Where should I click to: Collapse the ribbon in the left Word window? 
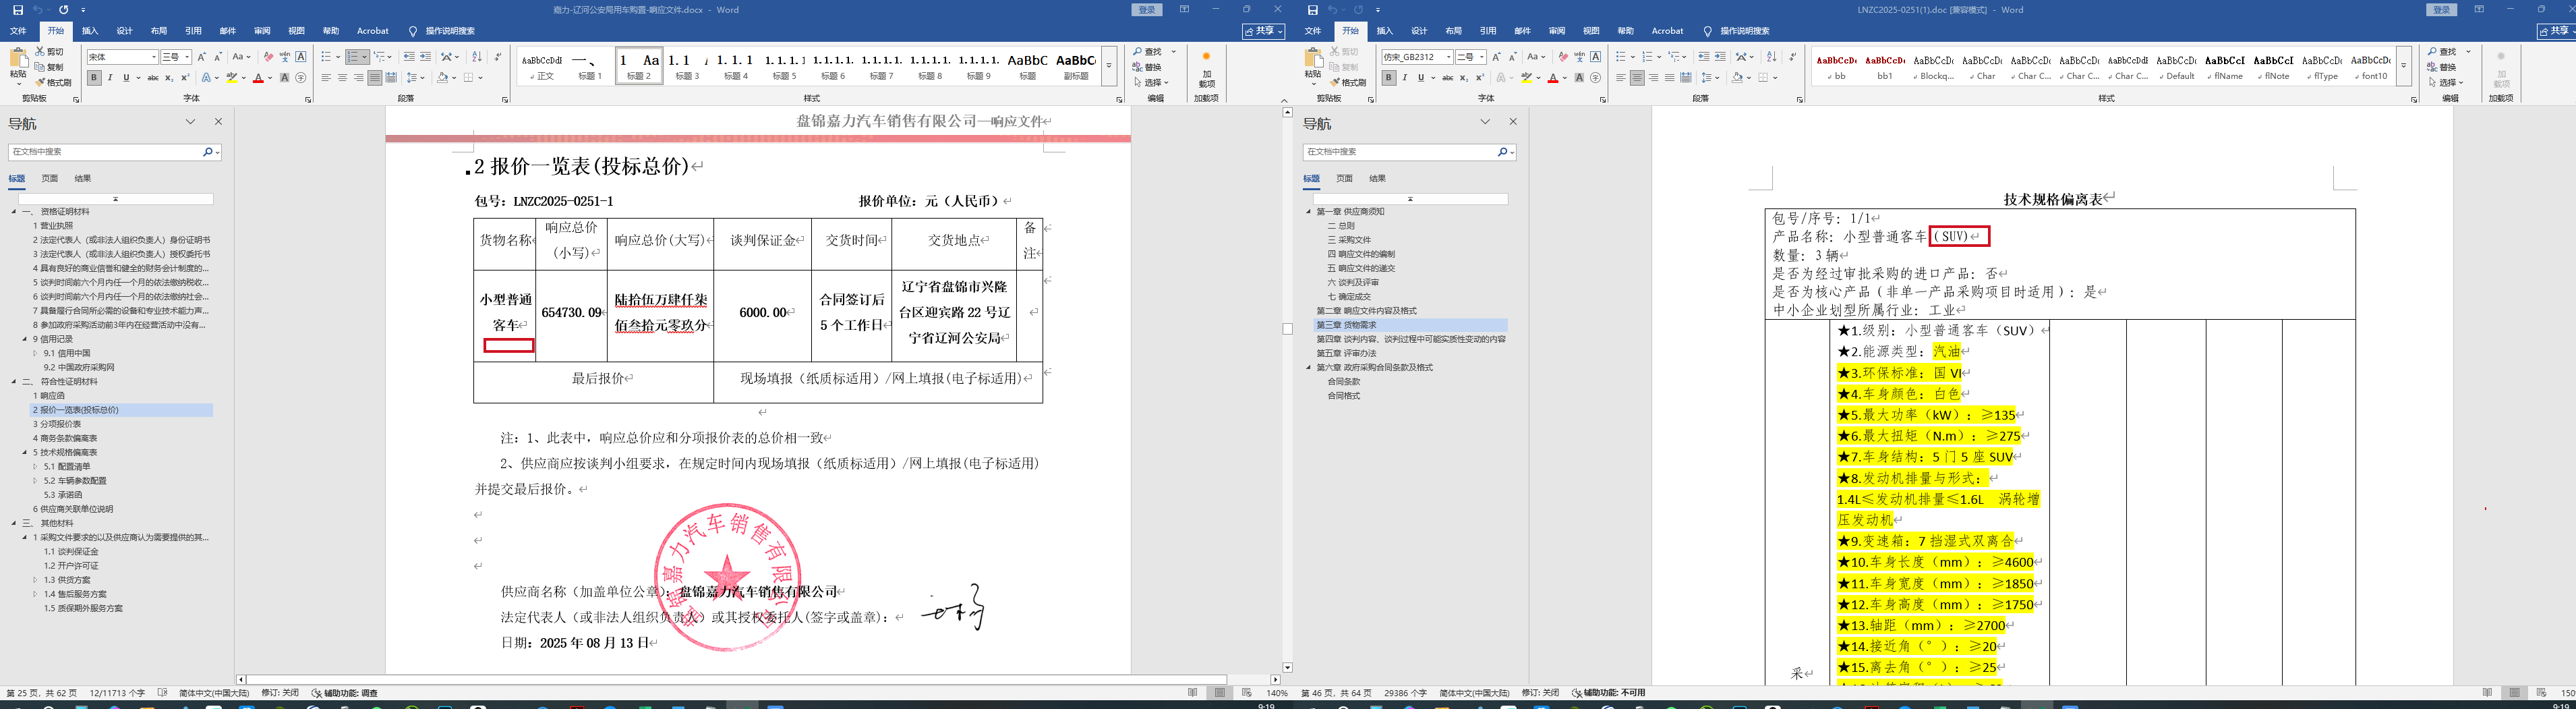(1285, 100)
